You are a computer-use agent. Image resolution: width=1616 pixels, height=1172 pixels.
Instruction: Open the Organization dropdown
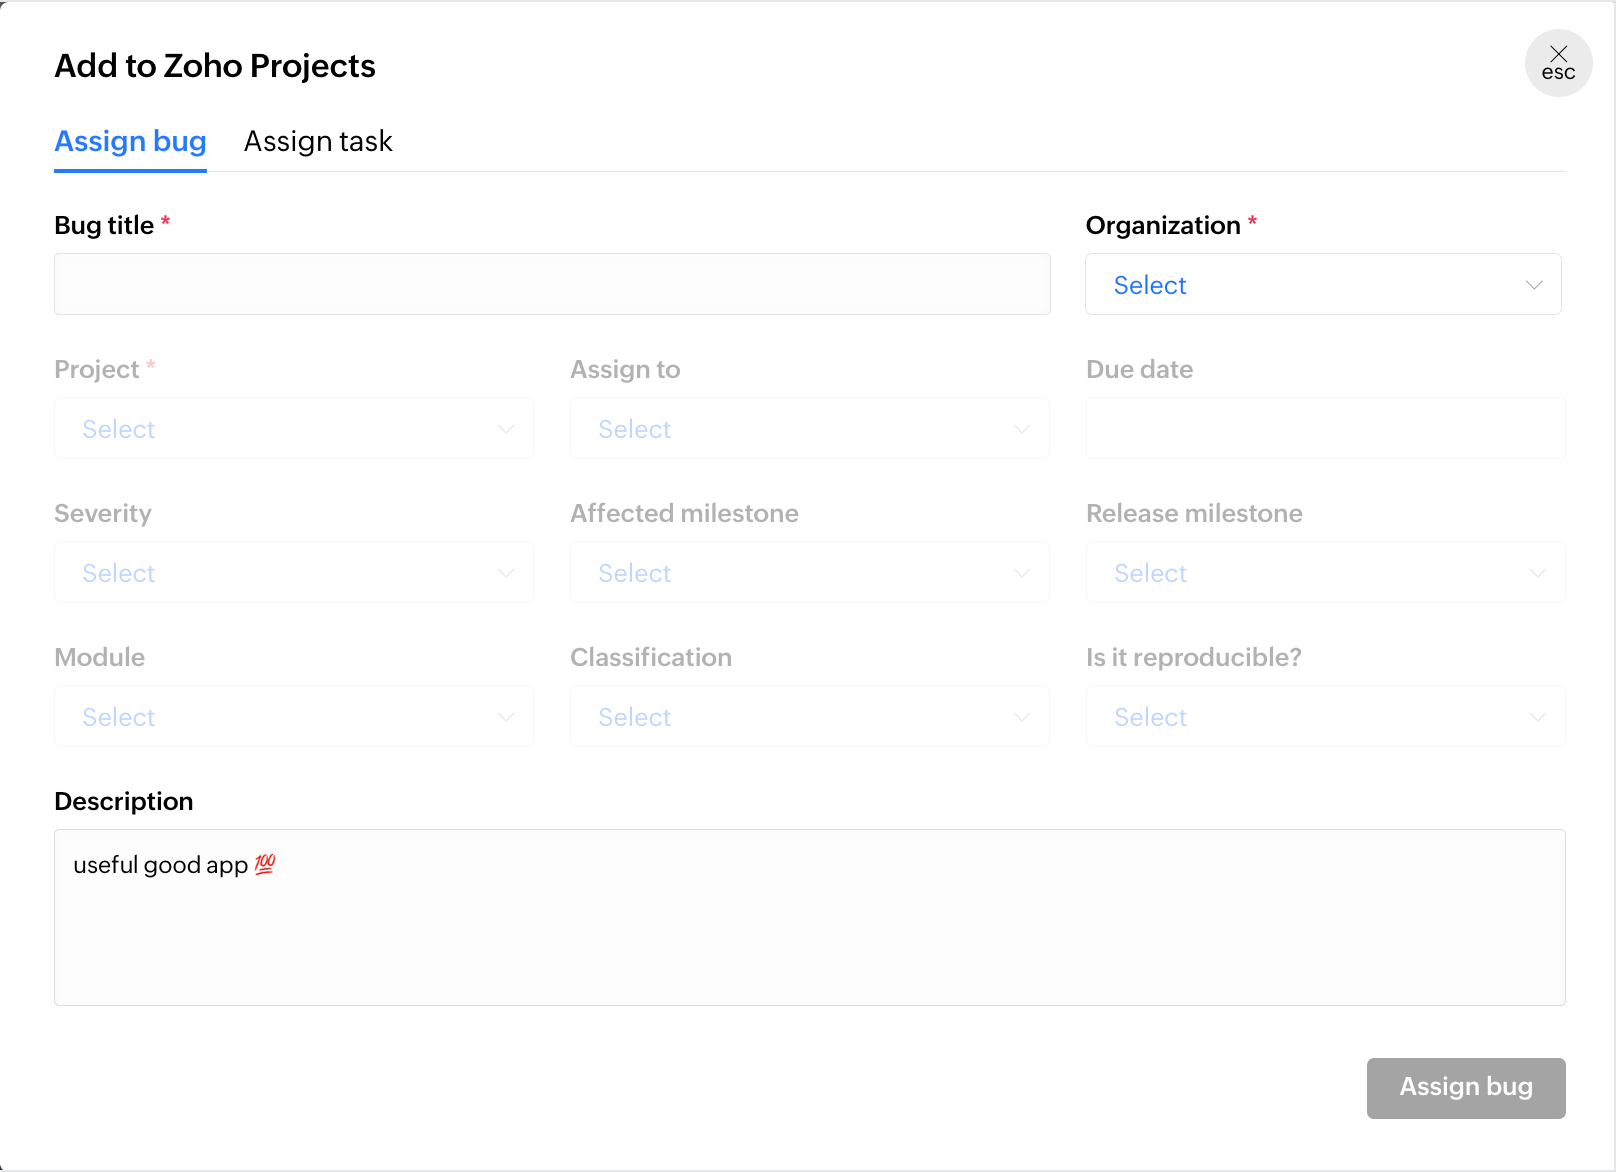point(1322,285)
